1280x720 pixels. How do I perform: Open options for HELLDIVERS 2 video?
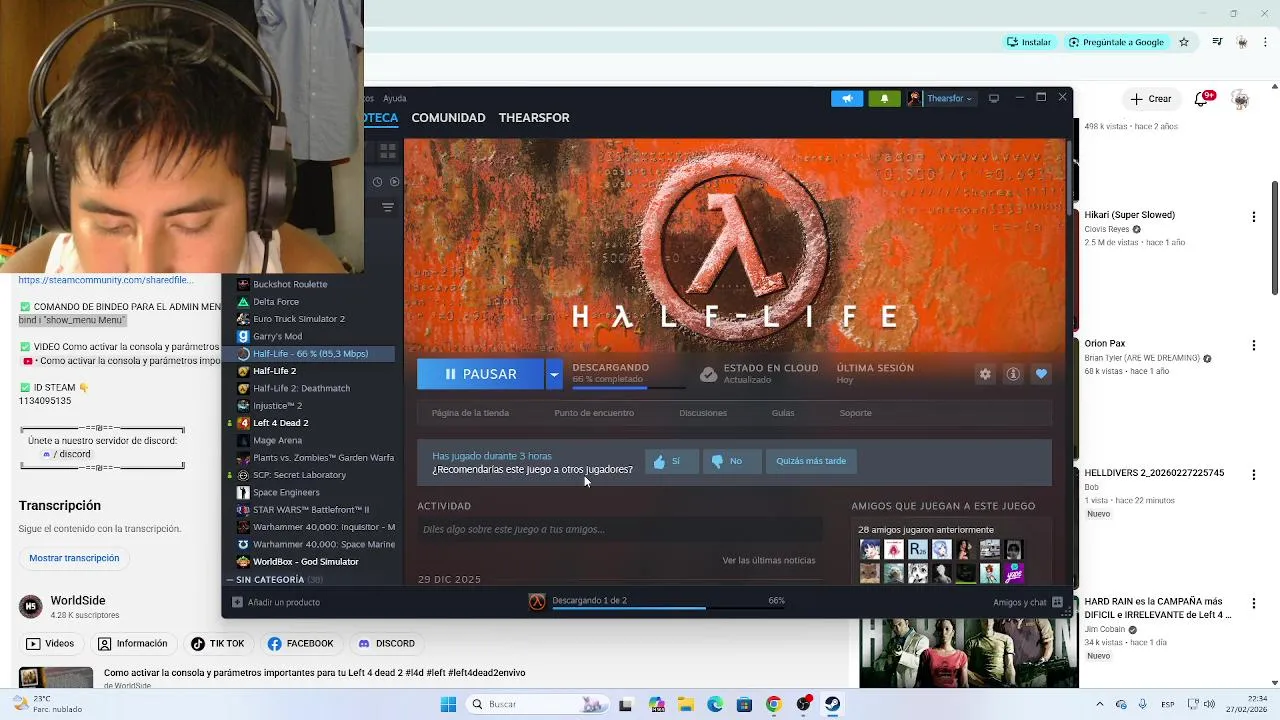pyautogui.click(x=1254, y=474)
